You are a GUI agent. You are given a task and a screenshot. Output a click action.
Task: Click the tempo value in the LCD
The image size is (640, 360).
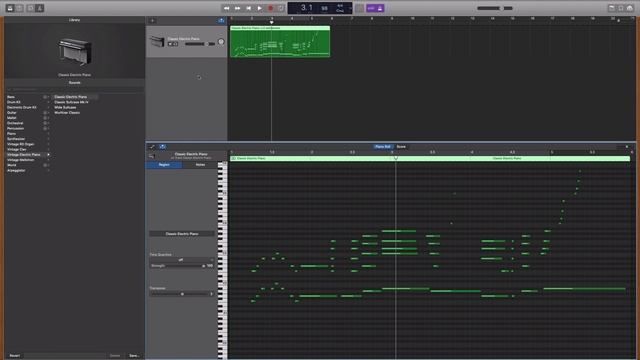coord(324,8)
